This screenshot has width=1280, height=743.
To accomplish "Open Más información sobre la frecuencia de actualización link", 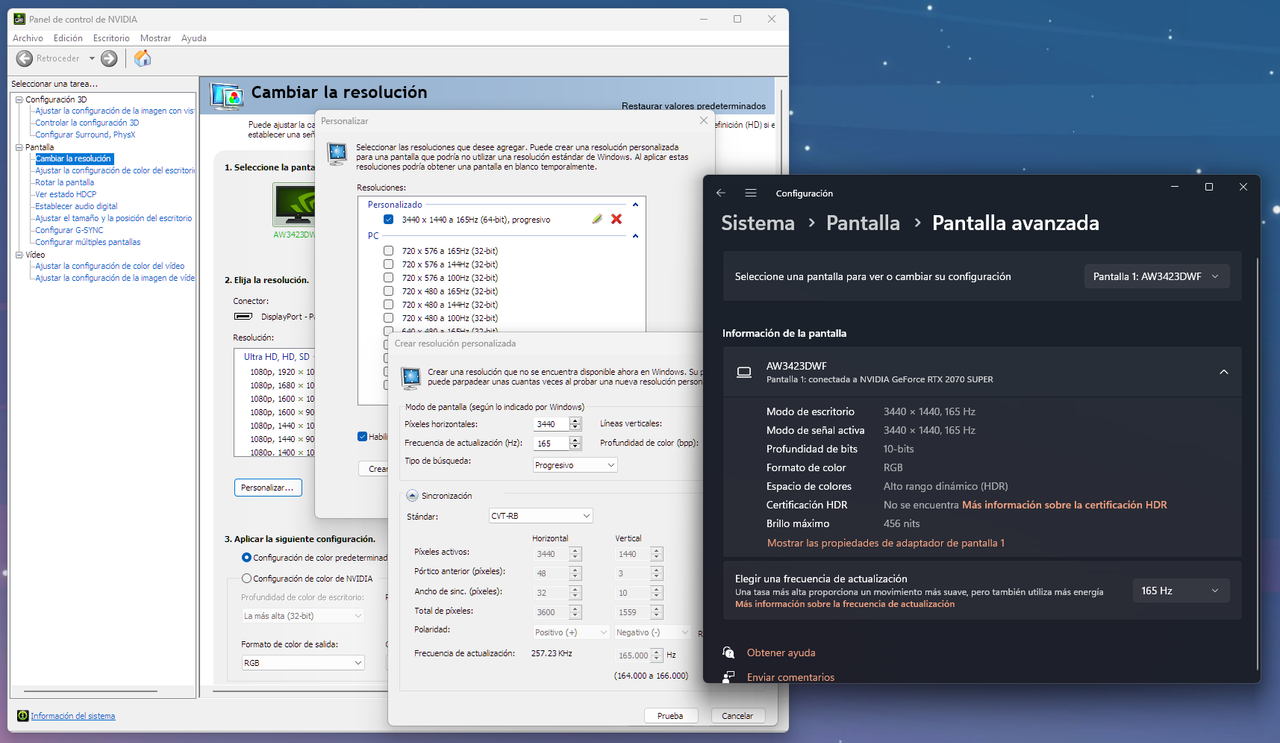I will point(845,604).
